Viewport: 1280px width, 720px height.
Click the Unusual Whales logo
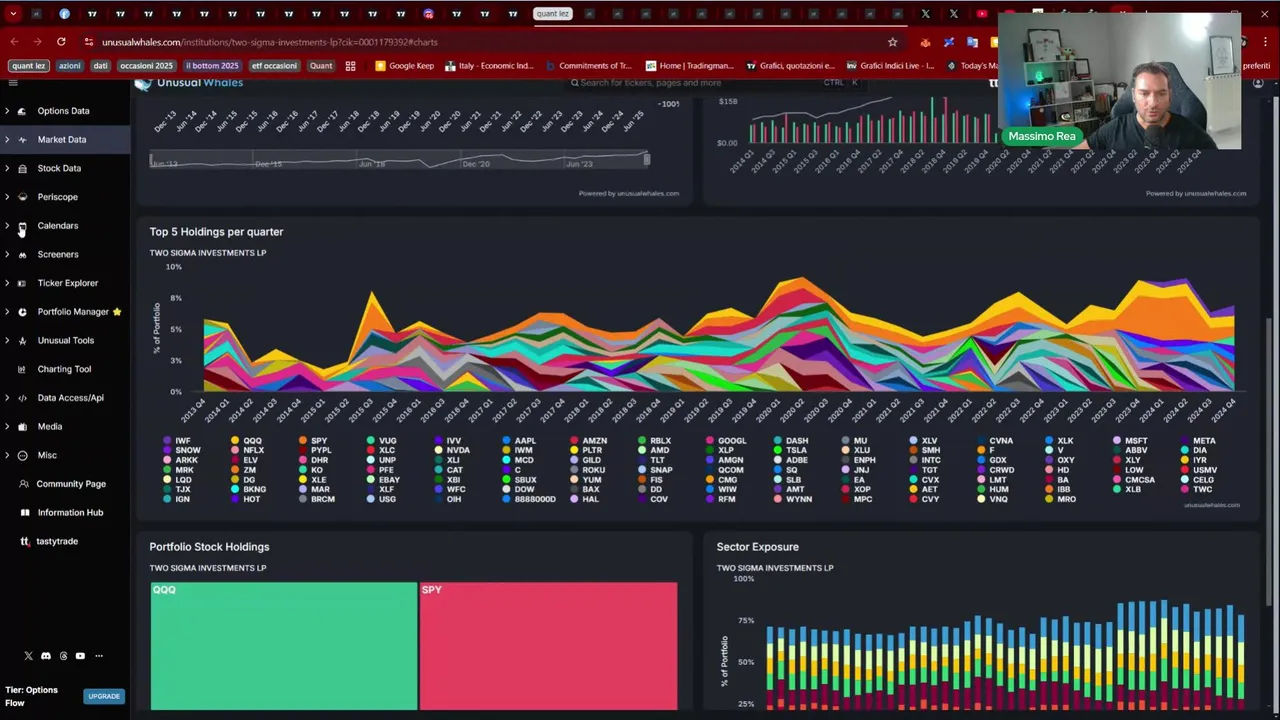[x=190, y=83]
